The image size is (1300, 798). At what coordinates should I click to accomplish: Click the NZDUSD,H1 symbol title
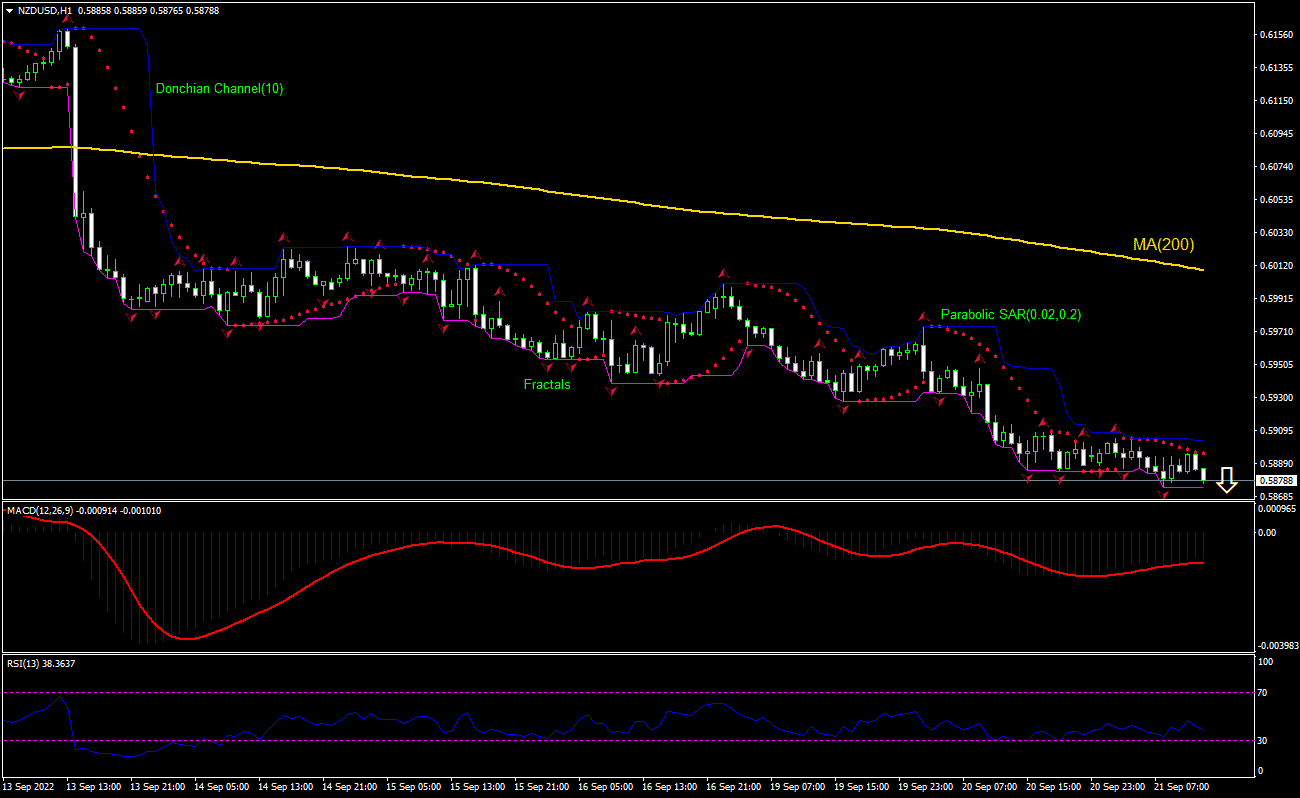point(45,10)
